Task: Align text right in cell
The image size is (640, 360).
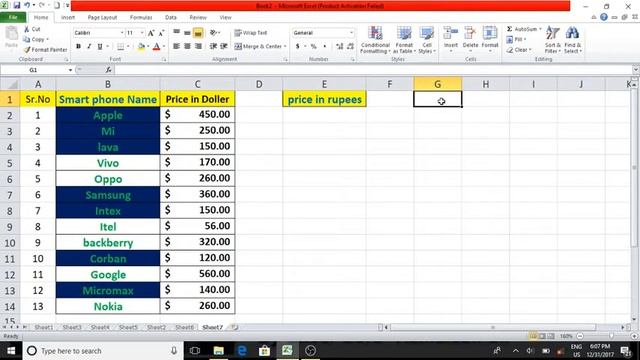Action: pyautogui.click(x=198, y=47)
